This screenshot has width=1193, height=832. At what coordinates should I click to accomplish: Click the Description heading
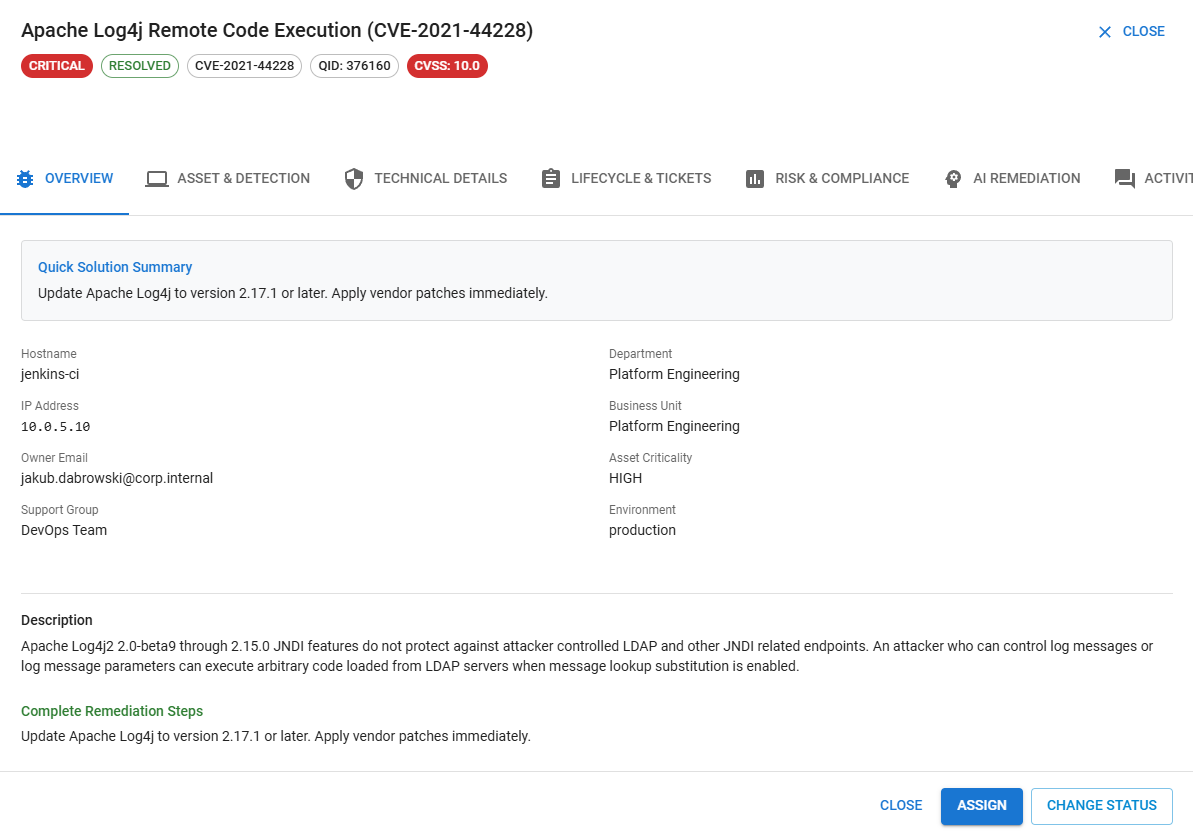tap(57, 621)
